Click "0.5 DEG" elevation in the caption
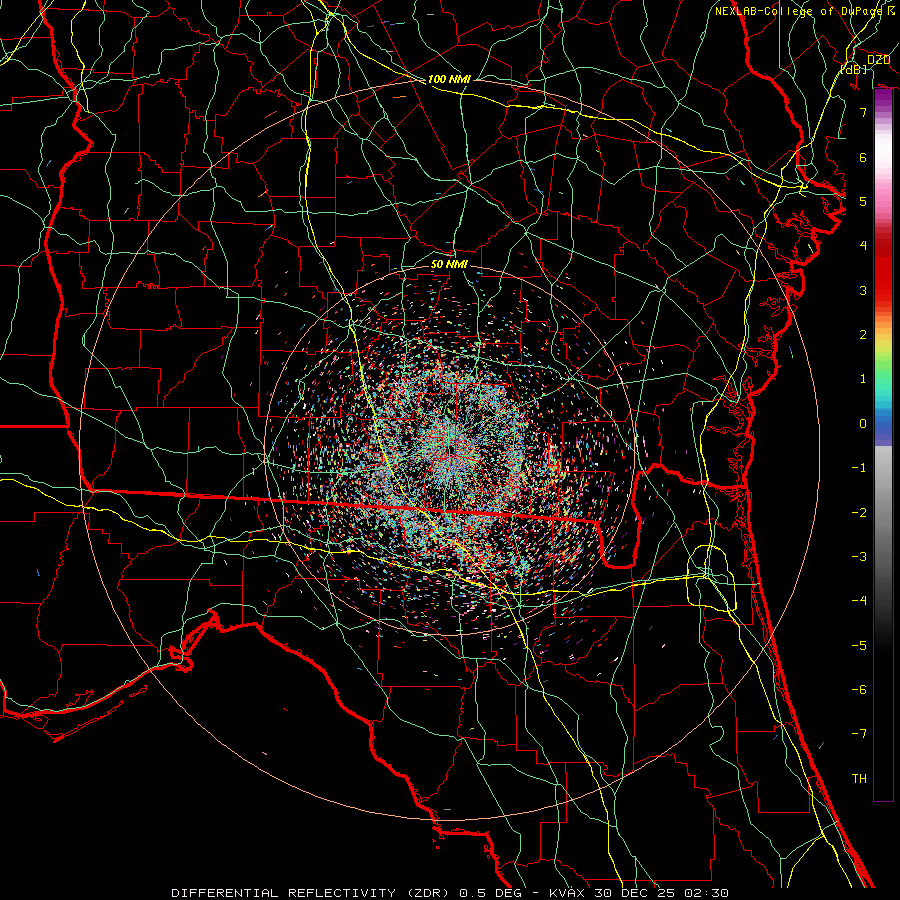The image size is (900, 900). [x=490, y=893]
